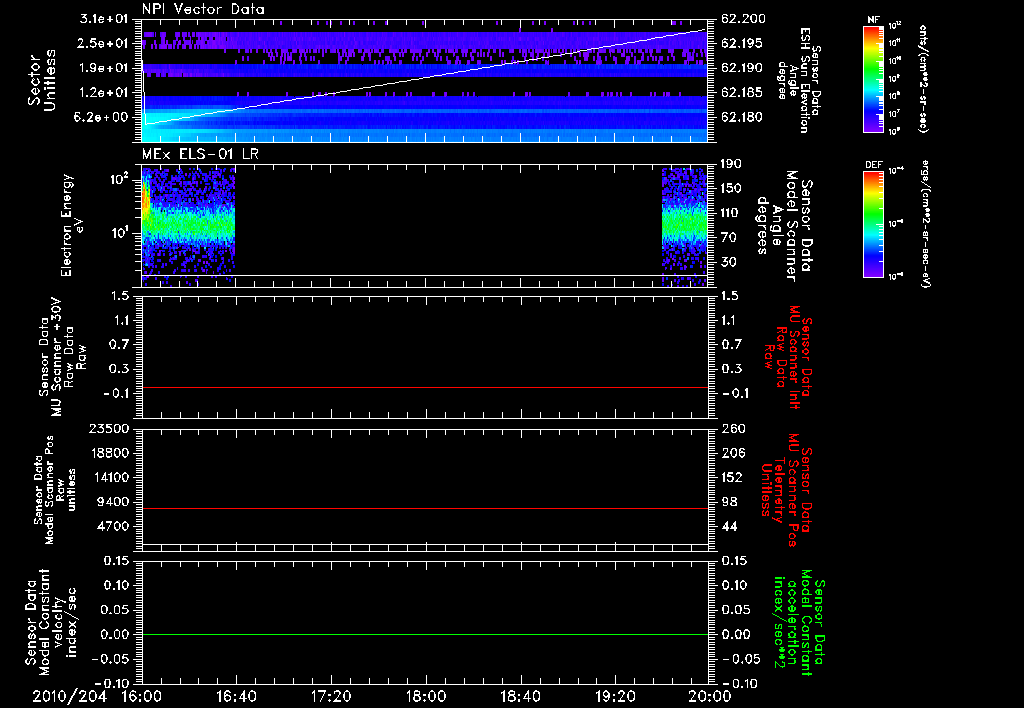This screenshot has width=1024, height=708.
Task: Click the "62.200" elevation angle value
Action: [x=741, y=19]
